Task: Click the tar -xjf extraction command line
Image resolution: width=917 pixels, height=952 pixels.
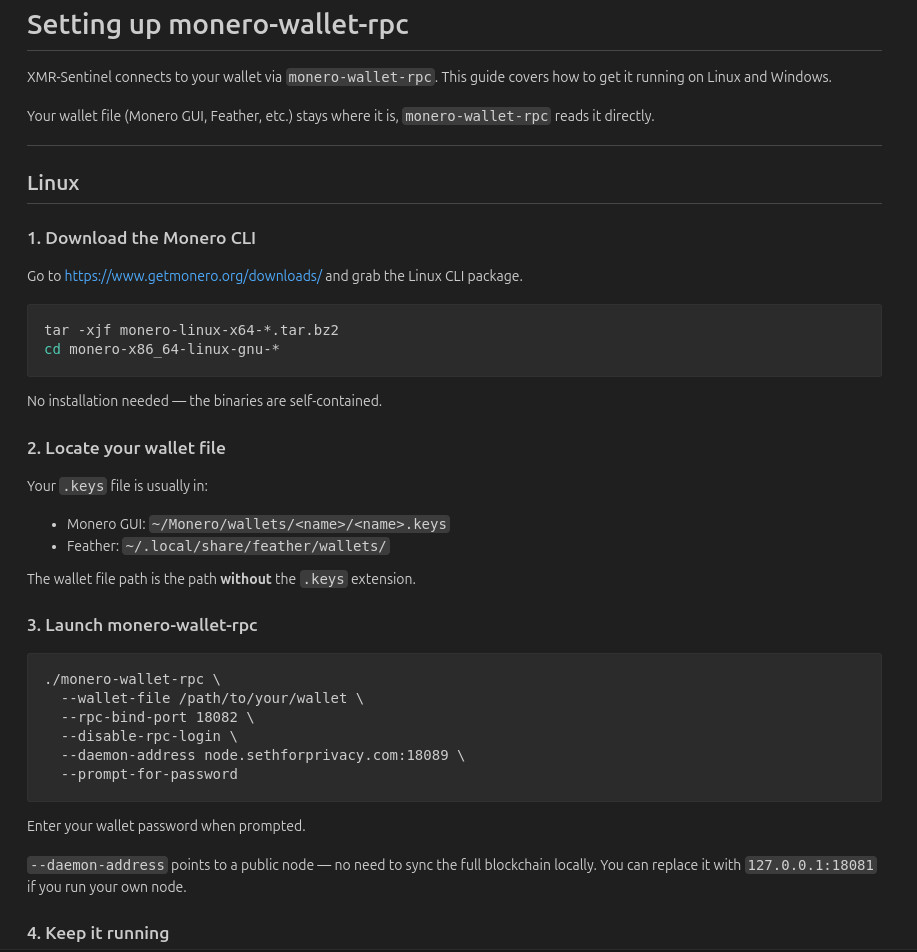Action: 191,330
